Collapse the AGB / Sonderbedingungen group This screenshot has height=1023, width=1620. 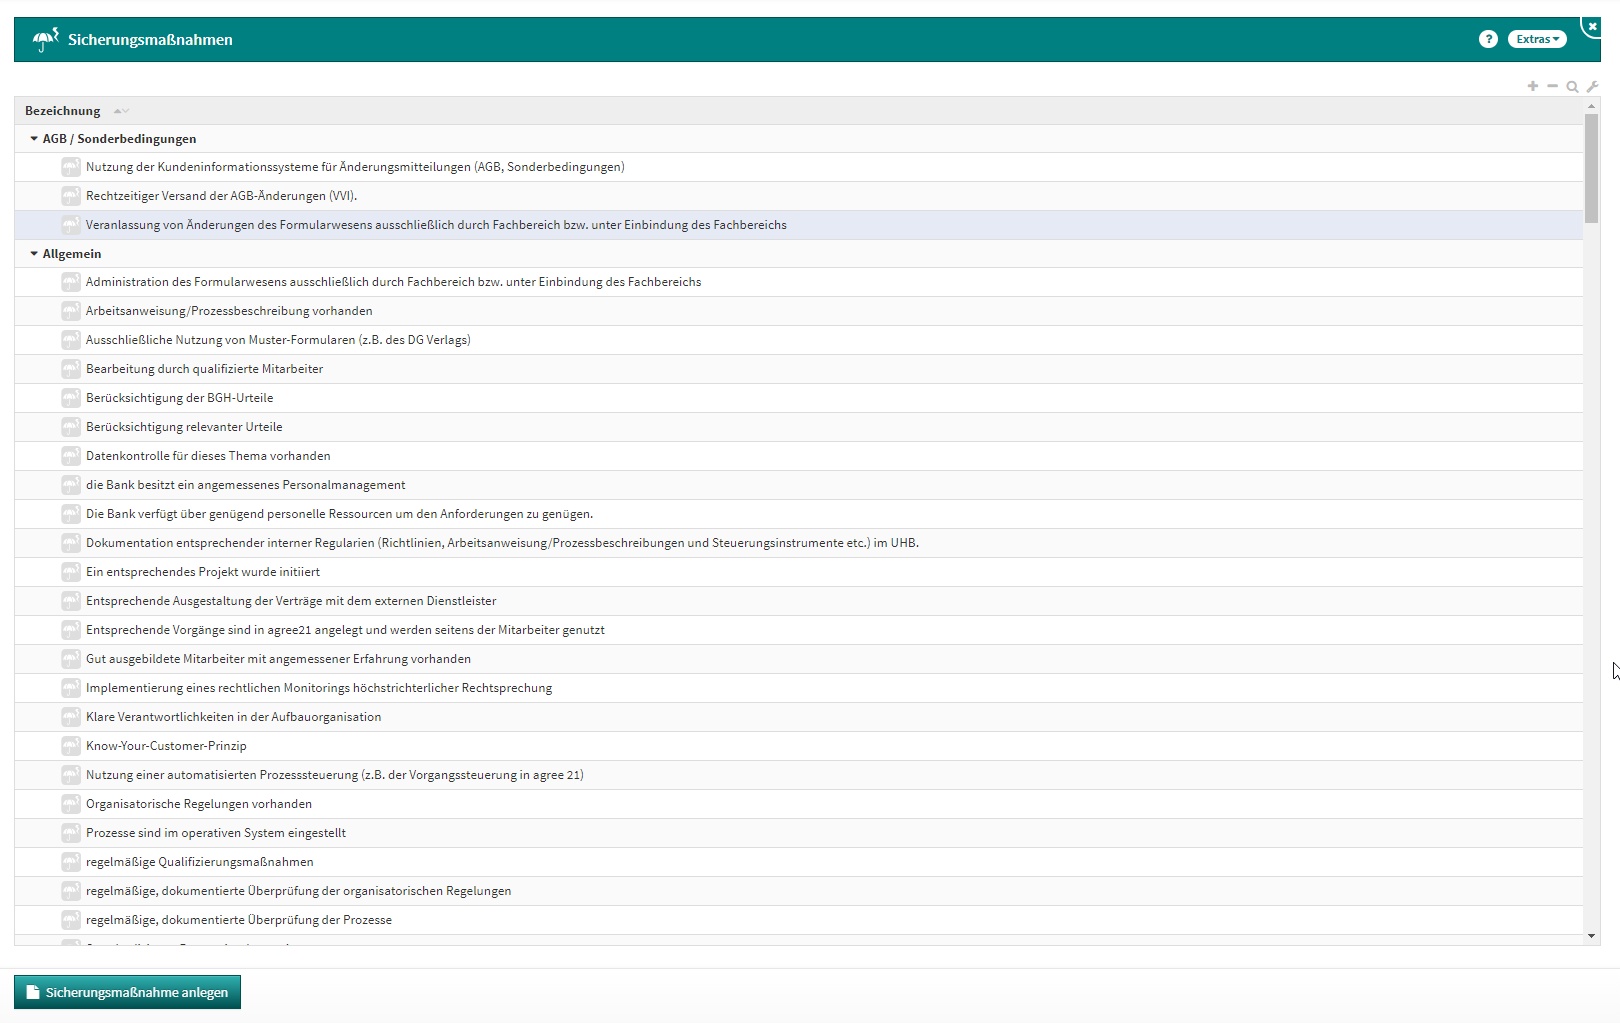coord(34,139)
